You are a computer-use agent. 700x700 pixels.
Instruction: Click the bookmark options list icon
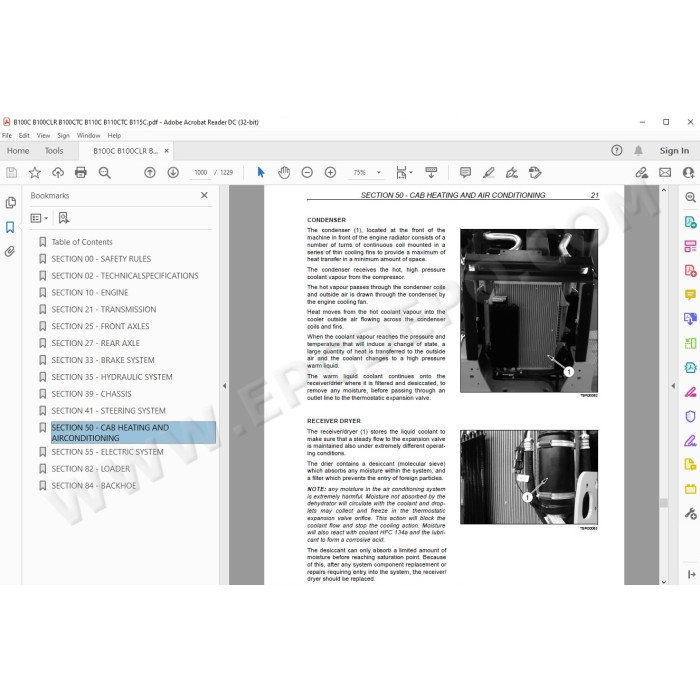point(39,218)
